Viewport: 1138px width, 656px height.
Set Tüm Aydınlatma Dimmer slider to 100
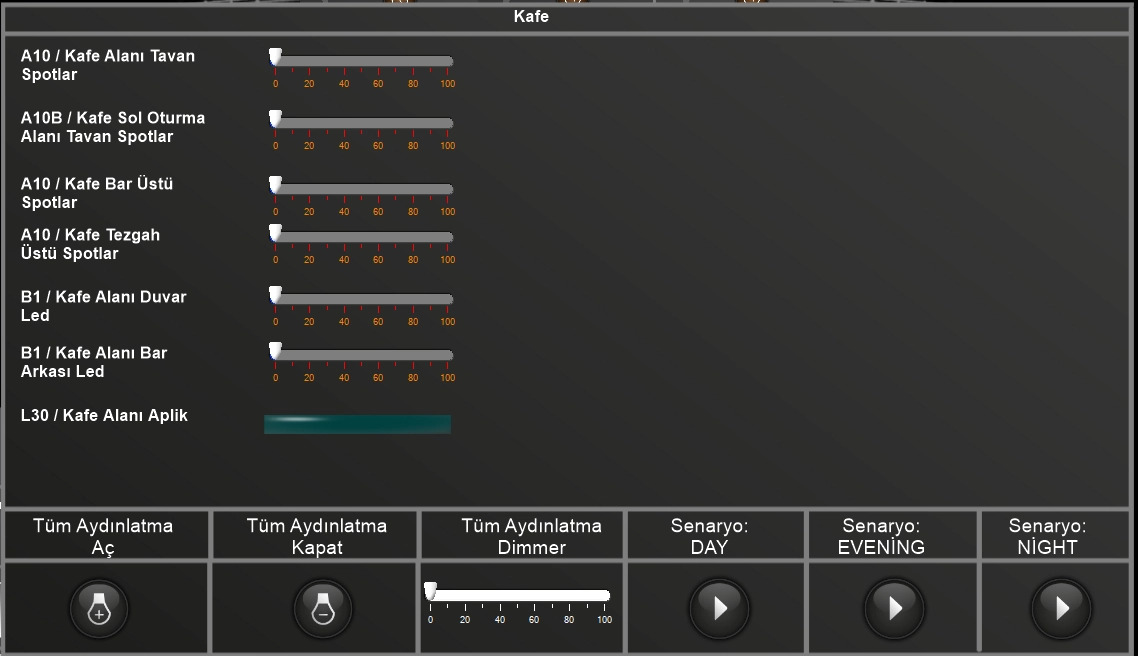click(604, 595)
